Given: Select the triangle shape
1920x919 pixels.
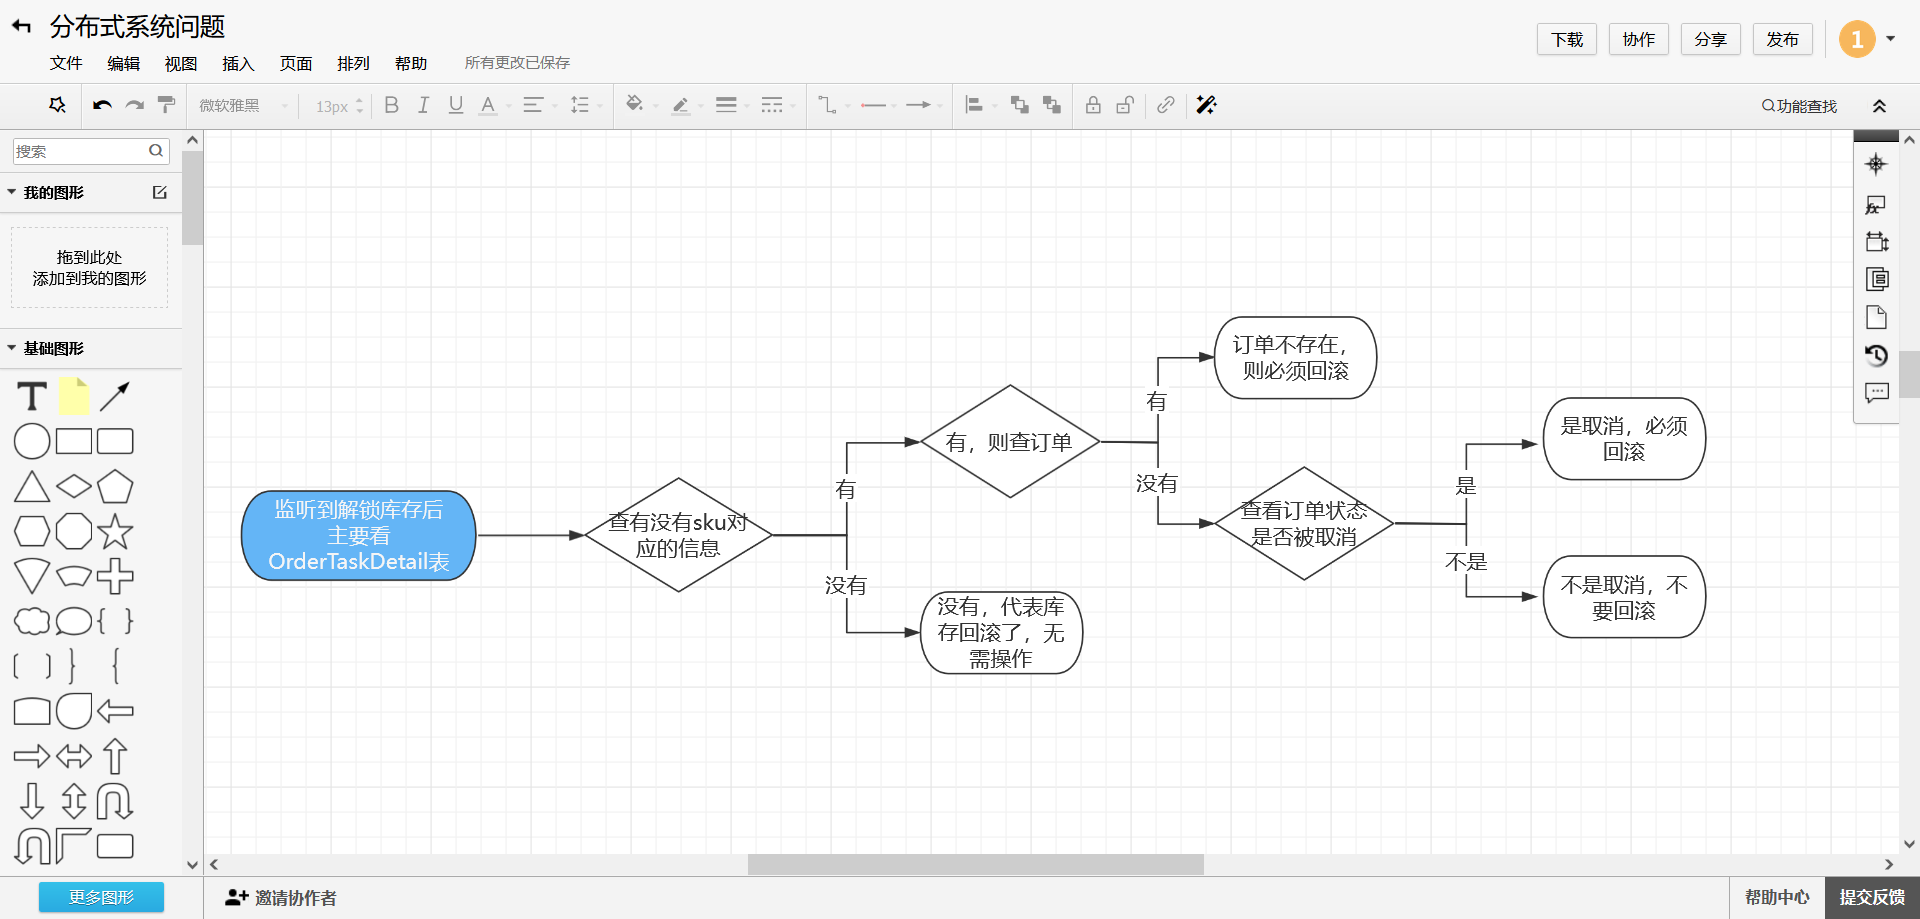Looking at the screenshot, I should [32, 487].
